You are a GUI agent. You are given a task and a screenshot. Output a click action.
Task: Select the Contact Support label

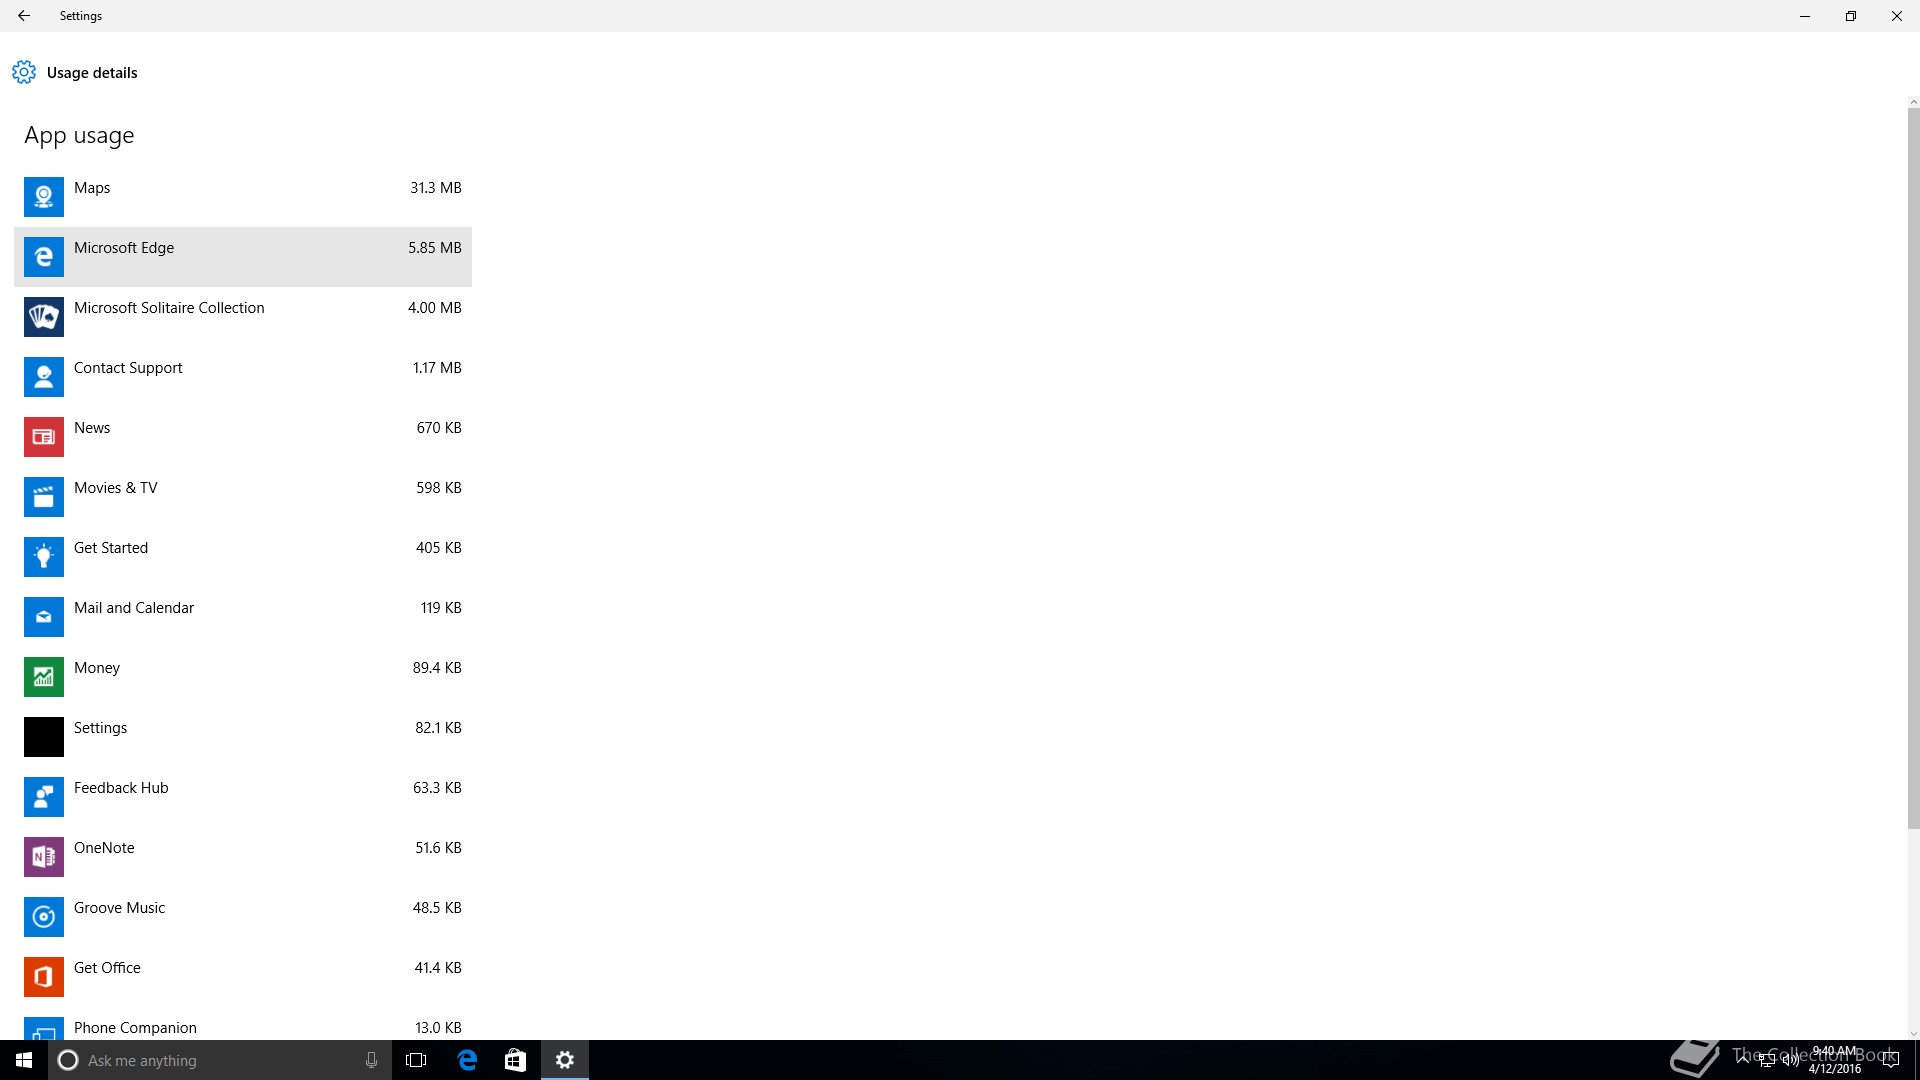point(128,368)
